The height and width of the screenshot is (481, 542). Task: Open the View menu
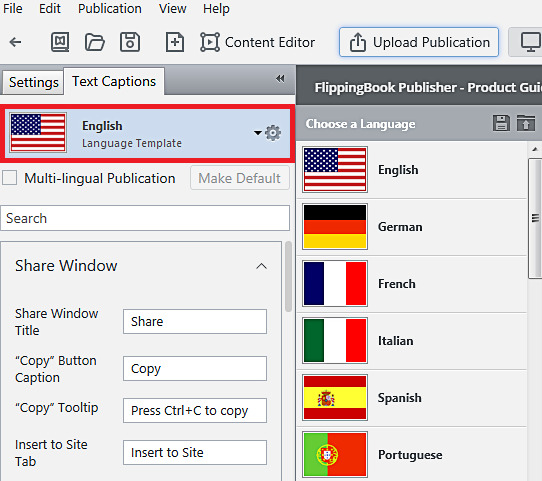pyautogui.click(x=172, y=9)
